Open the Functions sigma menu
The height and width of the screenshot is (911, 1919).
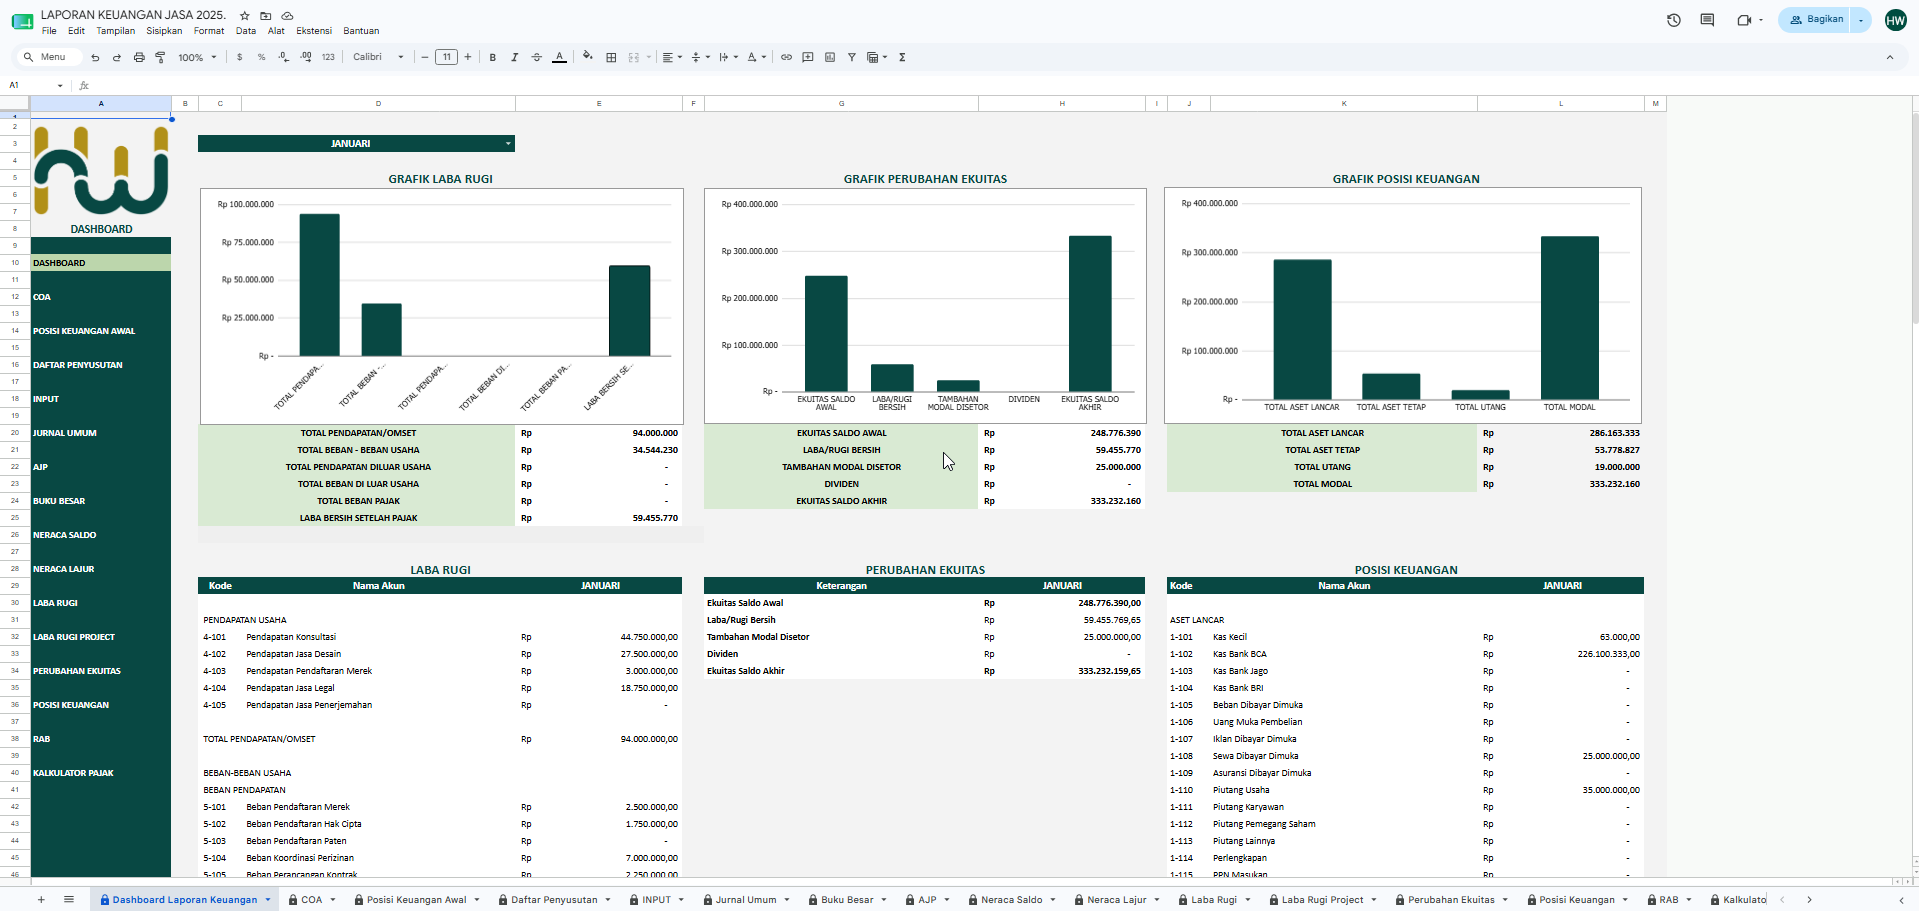(x=902, y=57)
